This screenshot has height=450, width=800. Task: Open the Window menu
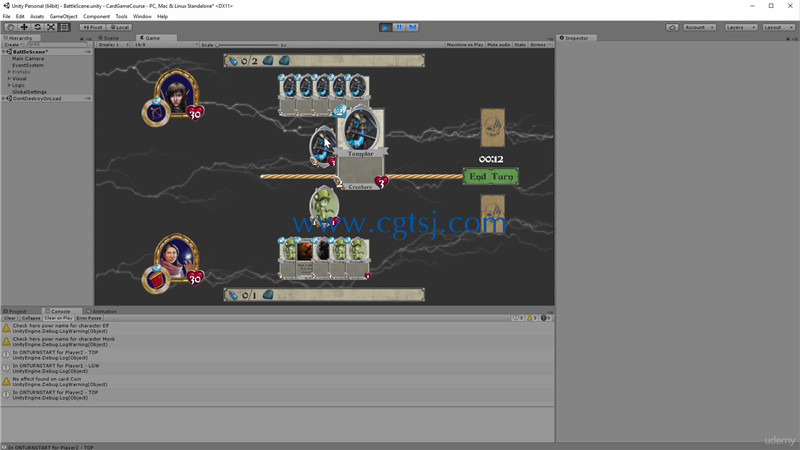pyautogui.click(x=142, y=16)
